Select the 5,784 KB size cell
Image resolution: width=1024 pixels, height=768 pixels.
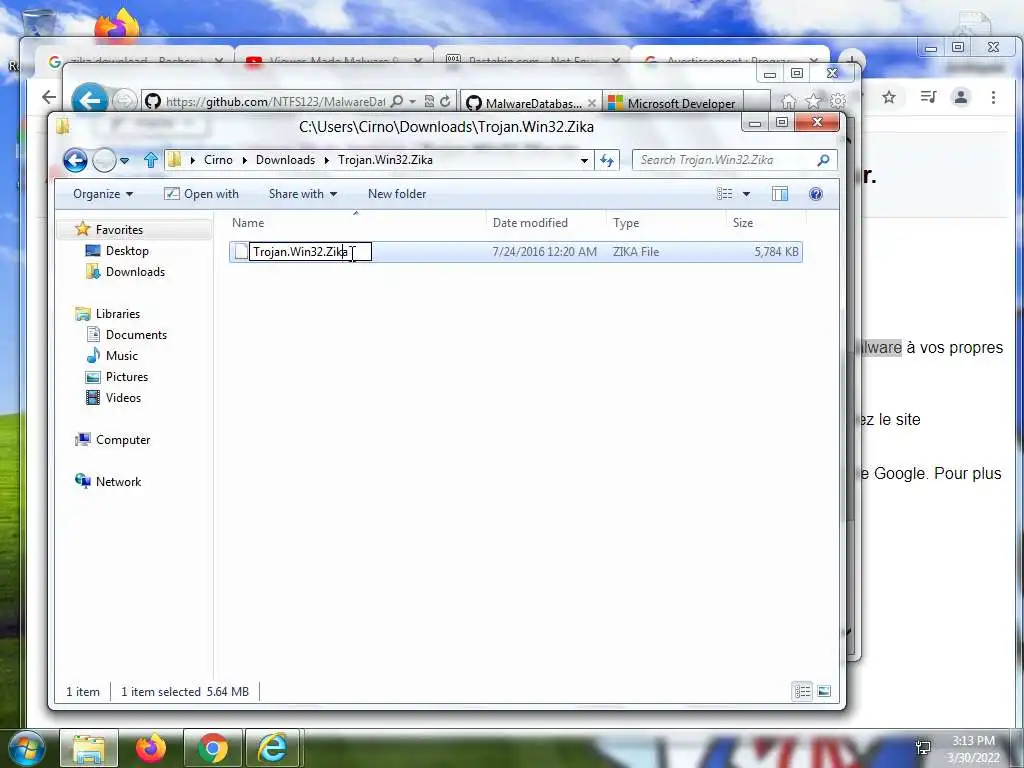[x=776, y=252]
